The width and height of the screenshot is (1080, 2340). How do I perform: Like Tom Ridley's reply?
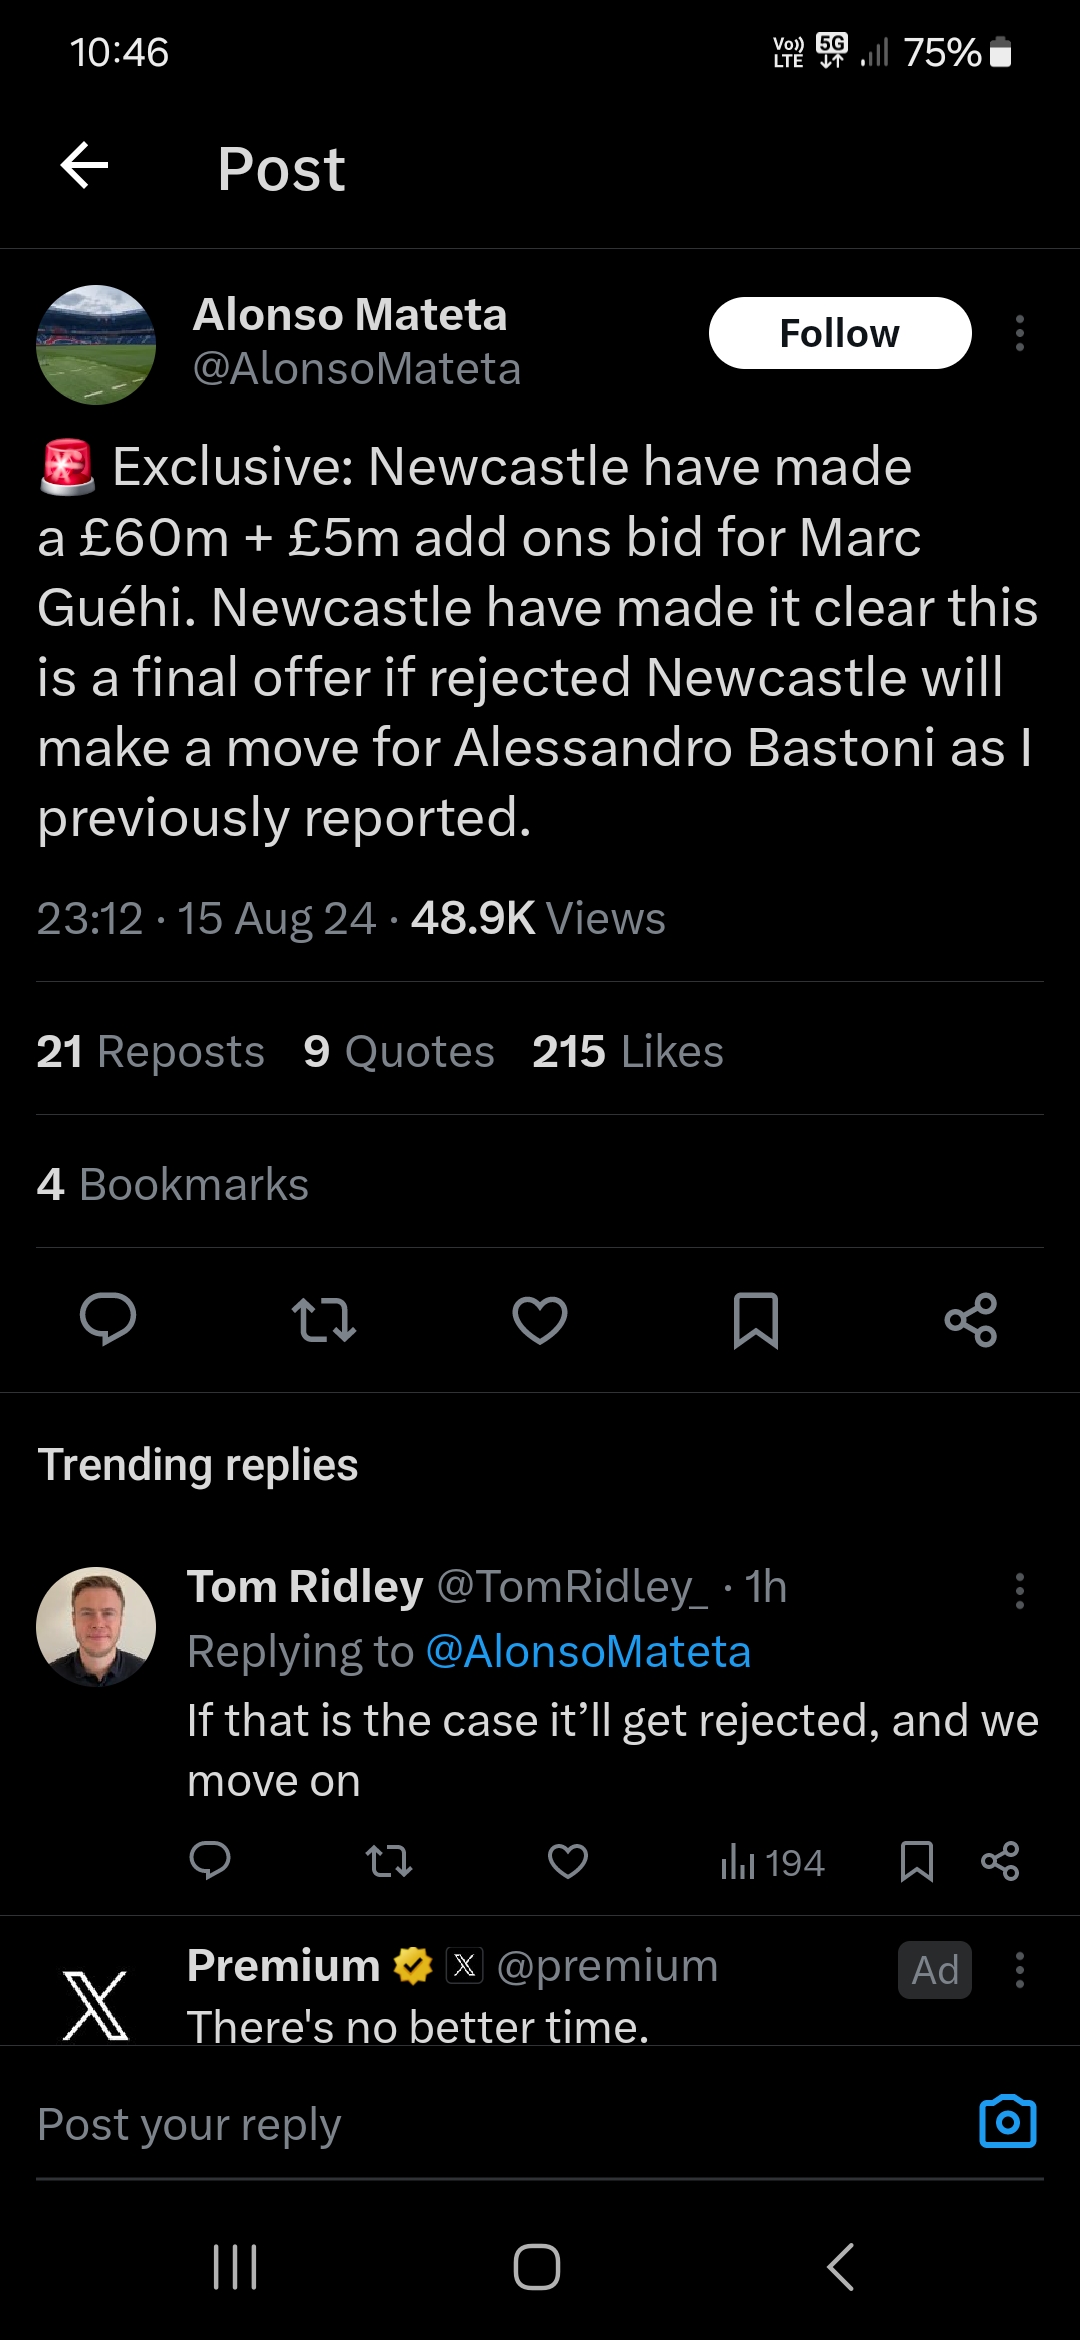(568, 1861)
